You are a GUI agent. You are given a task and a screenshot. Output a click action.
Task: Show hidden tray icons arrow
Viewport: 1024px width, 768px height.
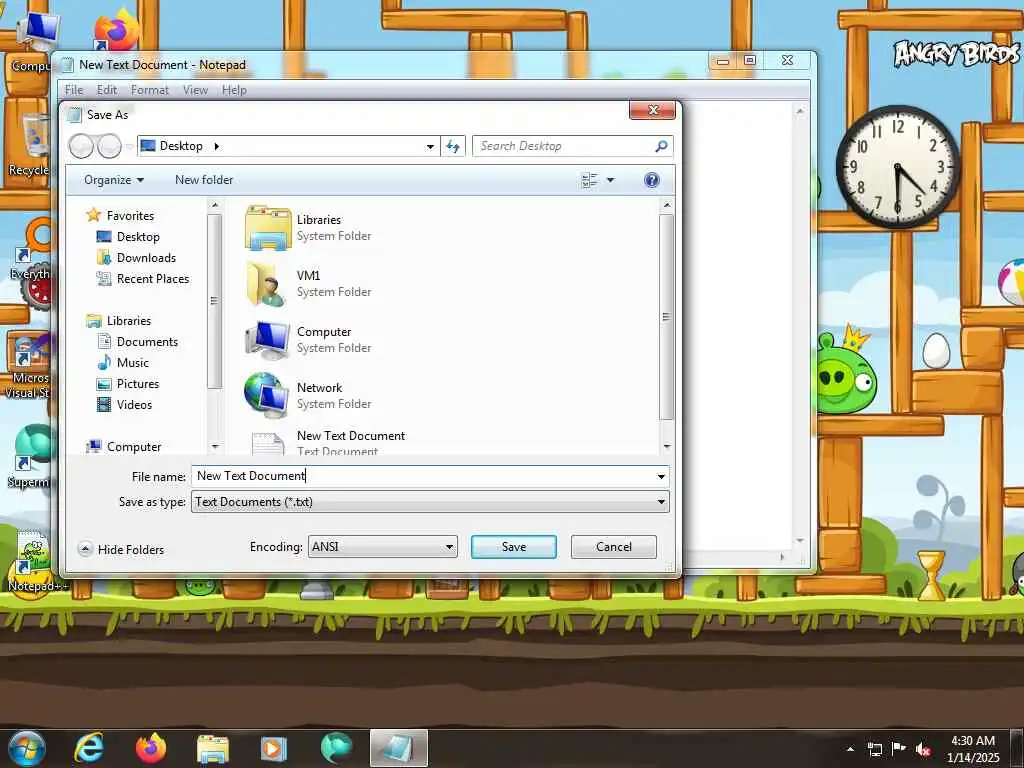(x=850, y=749)
